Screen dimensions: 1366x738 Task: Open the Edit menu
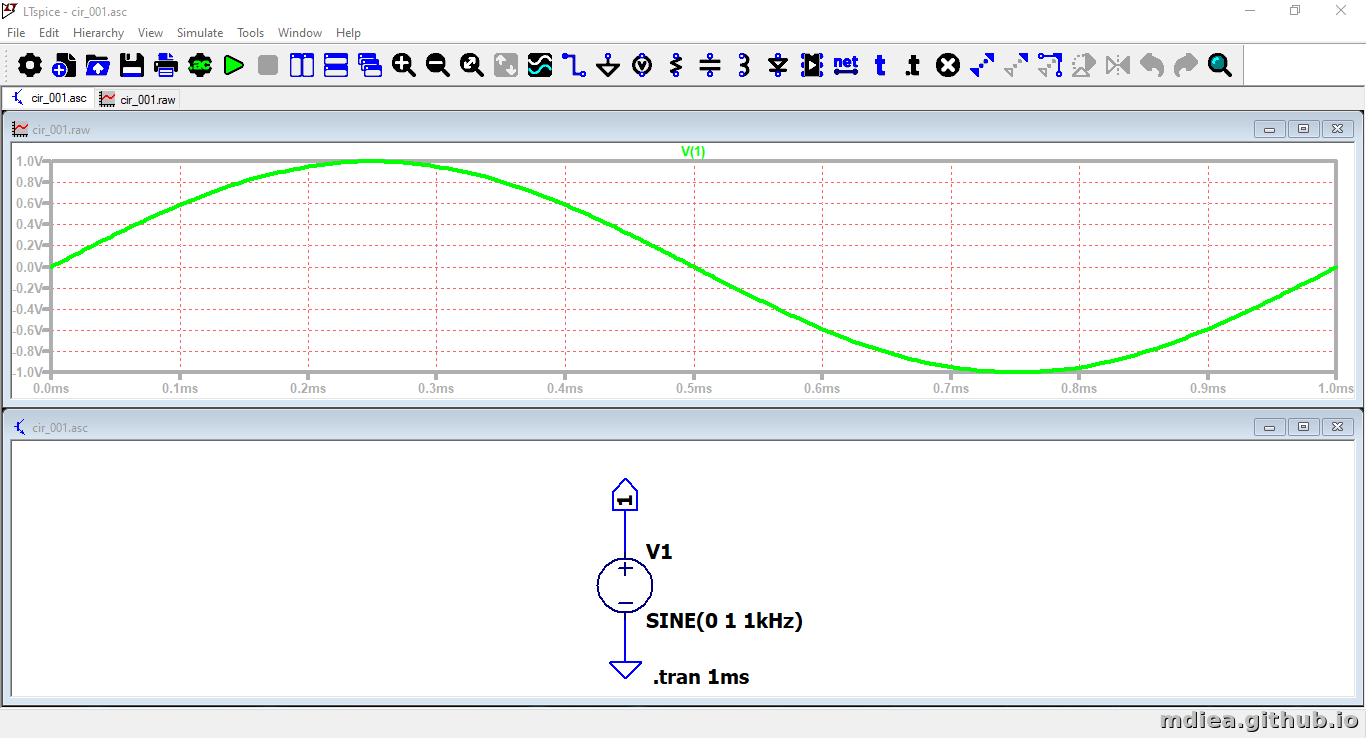[x=49, y=33]
